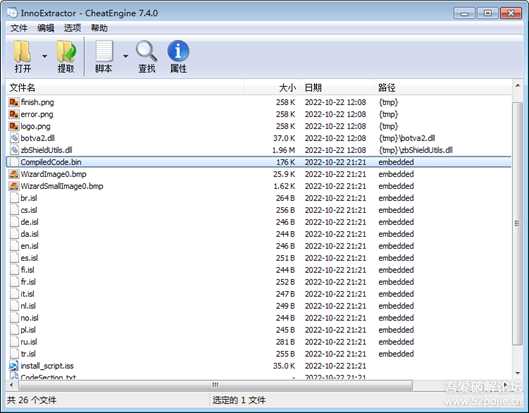
Task: Sort by the 大小 column header
Action: (287, 88)
